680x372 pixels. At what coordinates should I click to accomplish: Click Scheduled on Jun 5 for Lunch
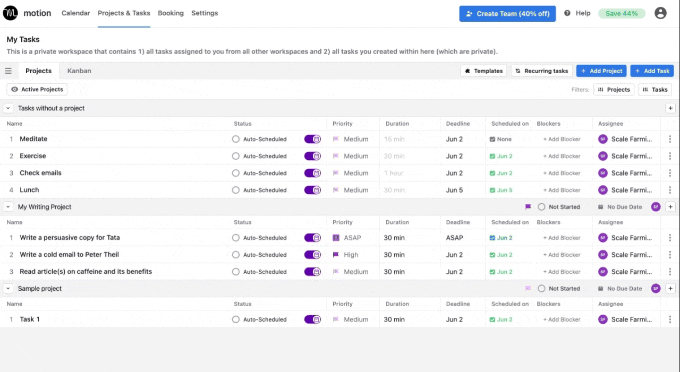pyautogui.click(x=501, y=190)
